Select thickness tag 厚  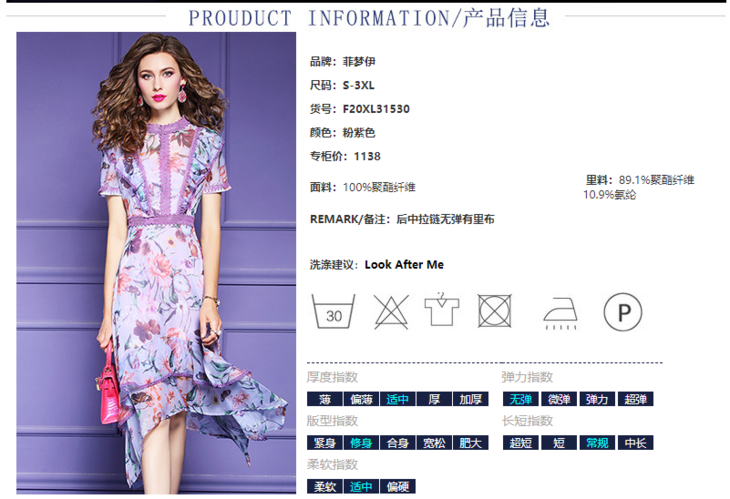point(434,399)
